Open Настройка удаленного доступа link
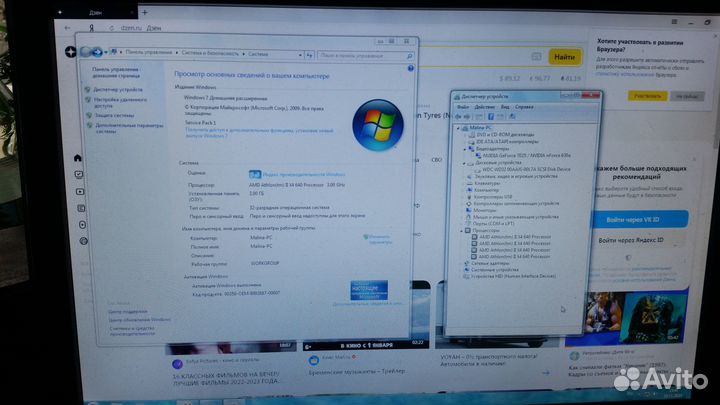 [x=120, y=102]
